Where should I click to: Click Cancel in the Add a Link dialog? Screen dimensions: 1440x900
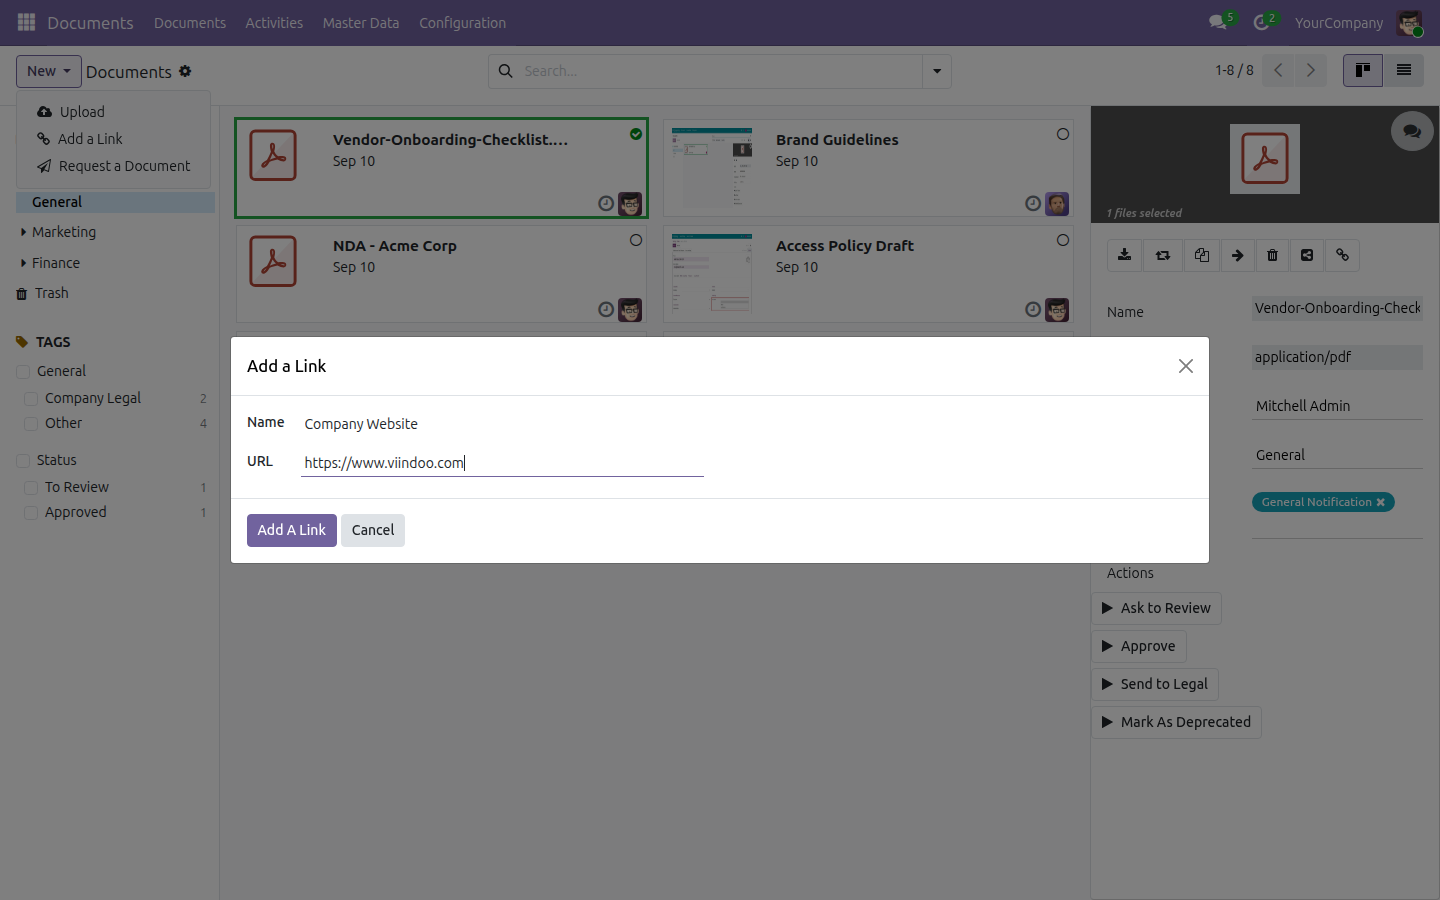click(373, 530)
